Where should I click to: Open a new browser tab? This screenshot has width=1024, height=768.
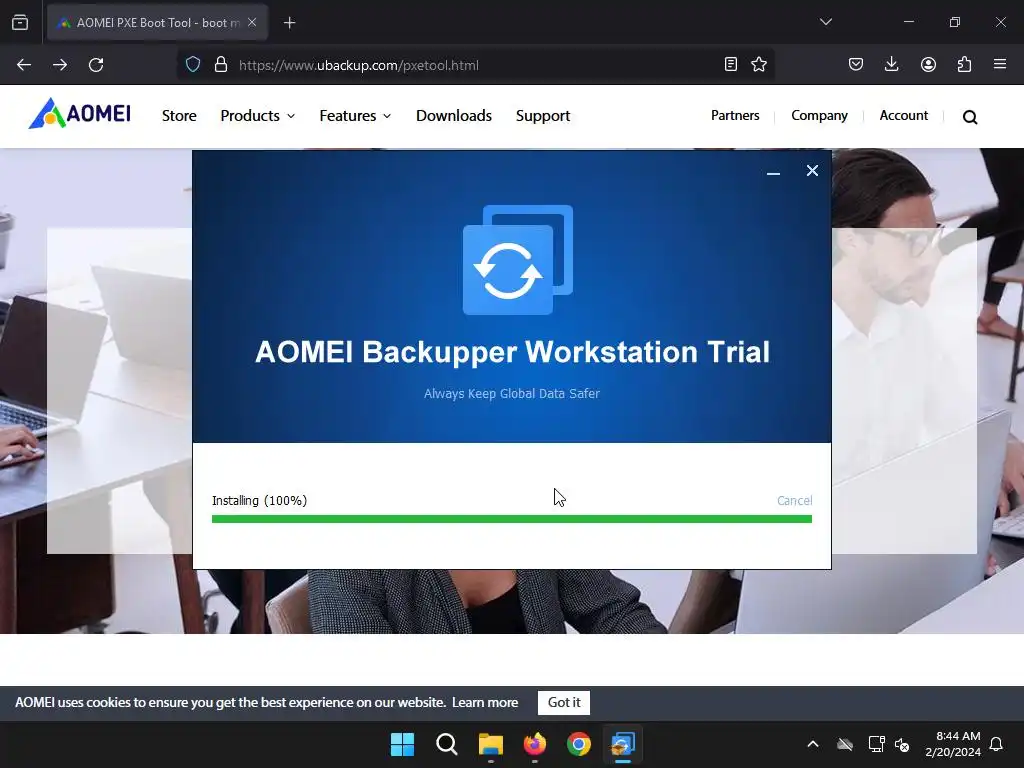289,23
